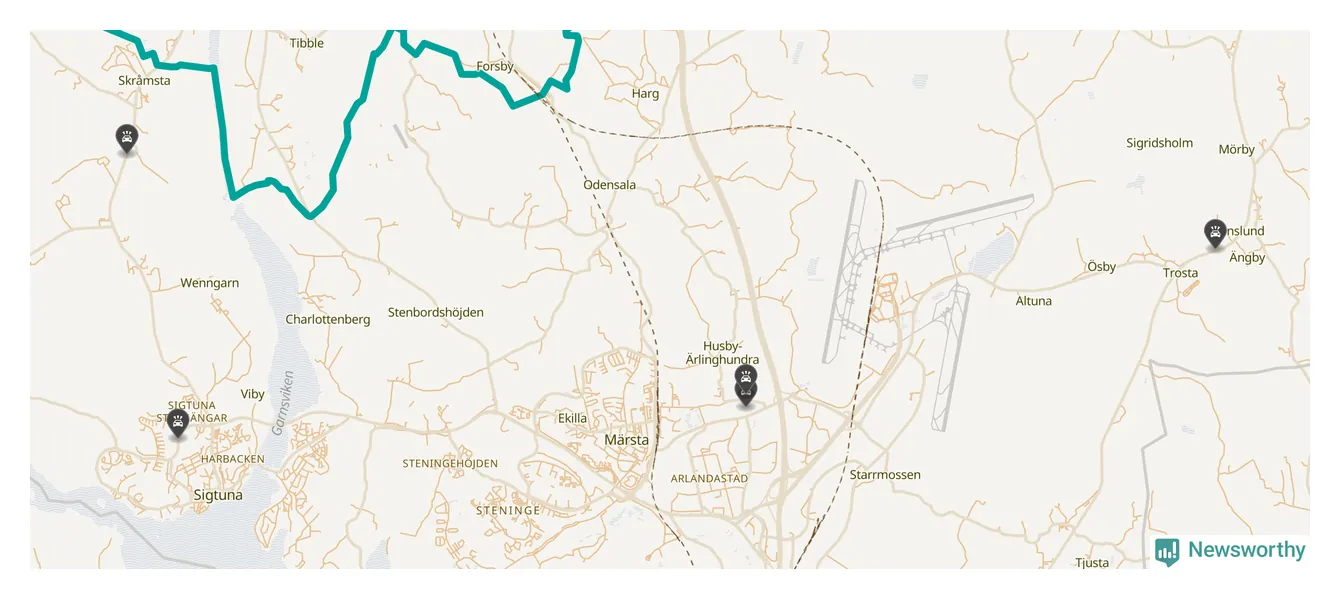Click the Sigtuna town label
The width and height of the screenshot is (1340, 599).
pyautogui.click(x=218, y=495)
